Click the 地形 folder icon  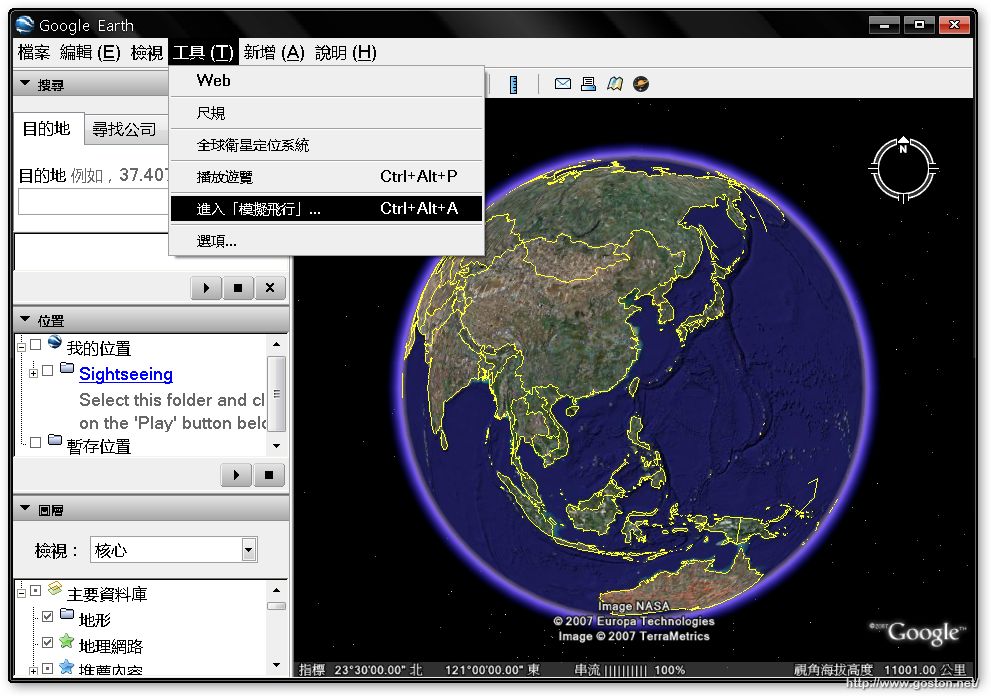(67, 613)
